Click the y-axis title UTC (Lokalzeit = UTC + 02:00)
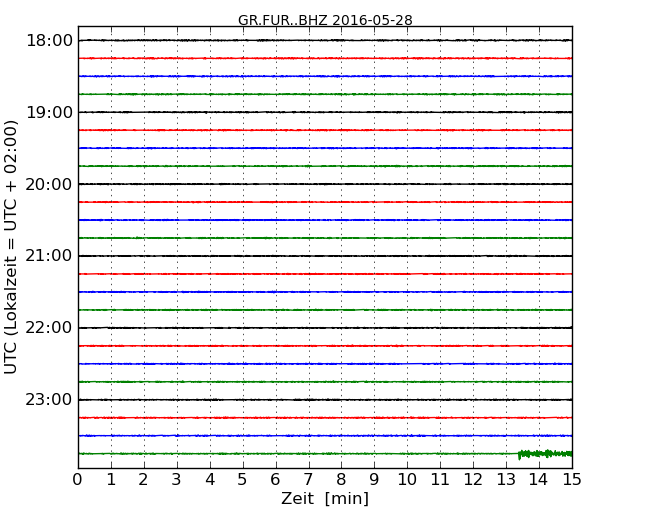 (11, 247)
